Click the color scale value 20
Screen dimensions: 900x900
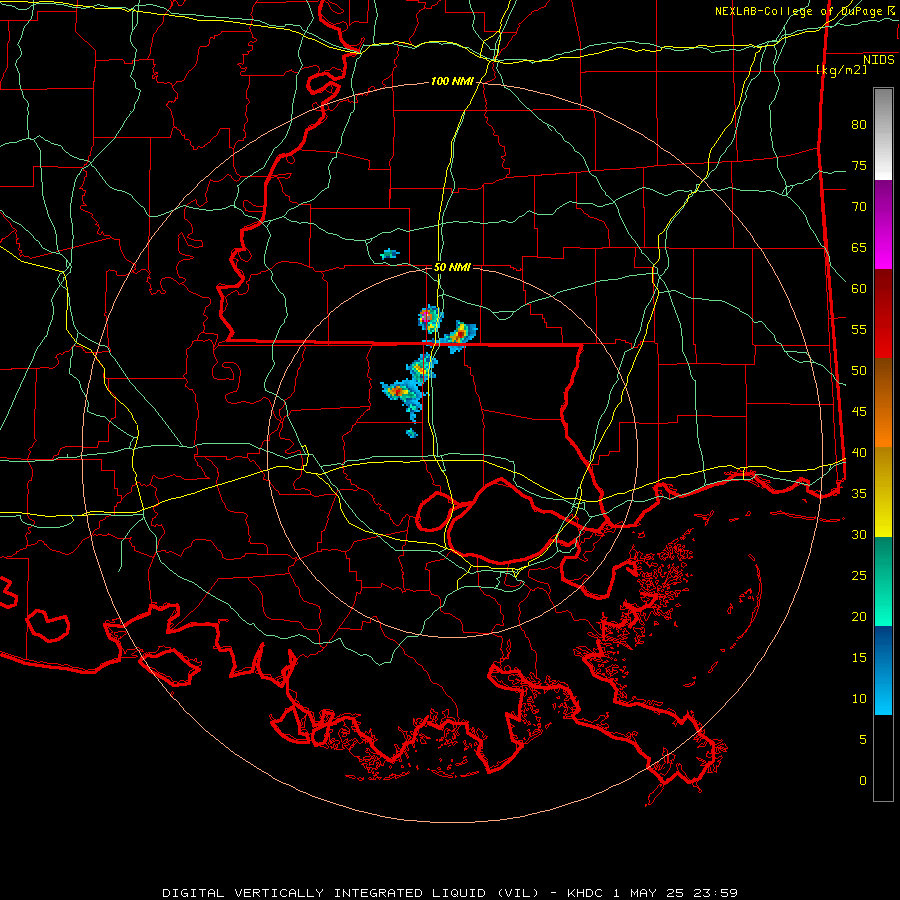coord(859,617)
